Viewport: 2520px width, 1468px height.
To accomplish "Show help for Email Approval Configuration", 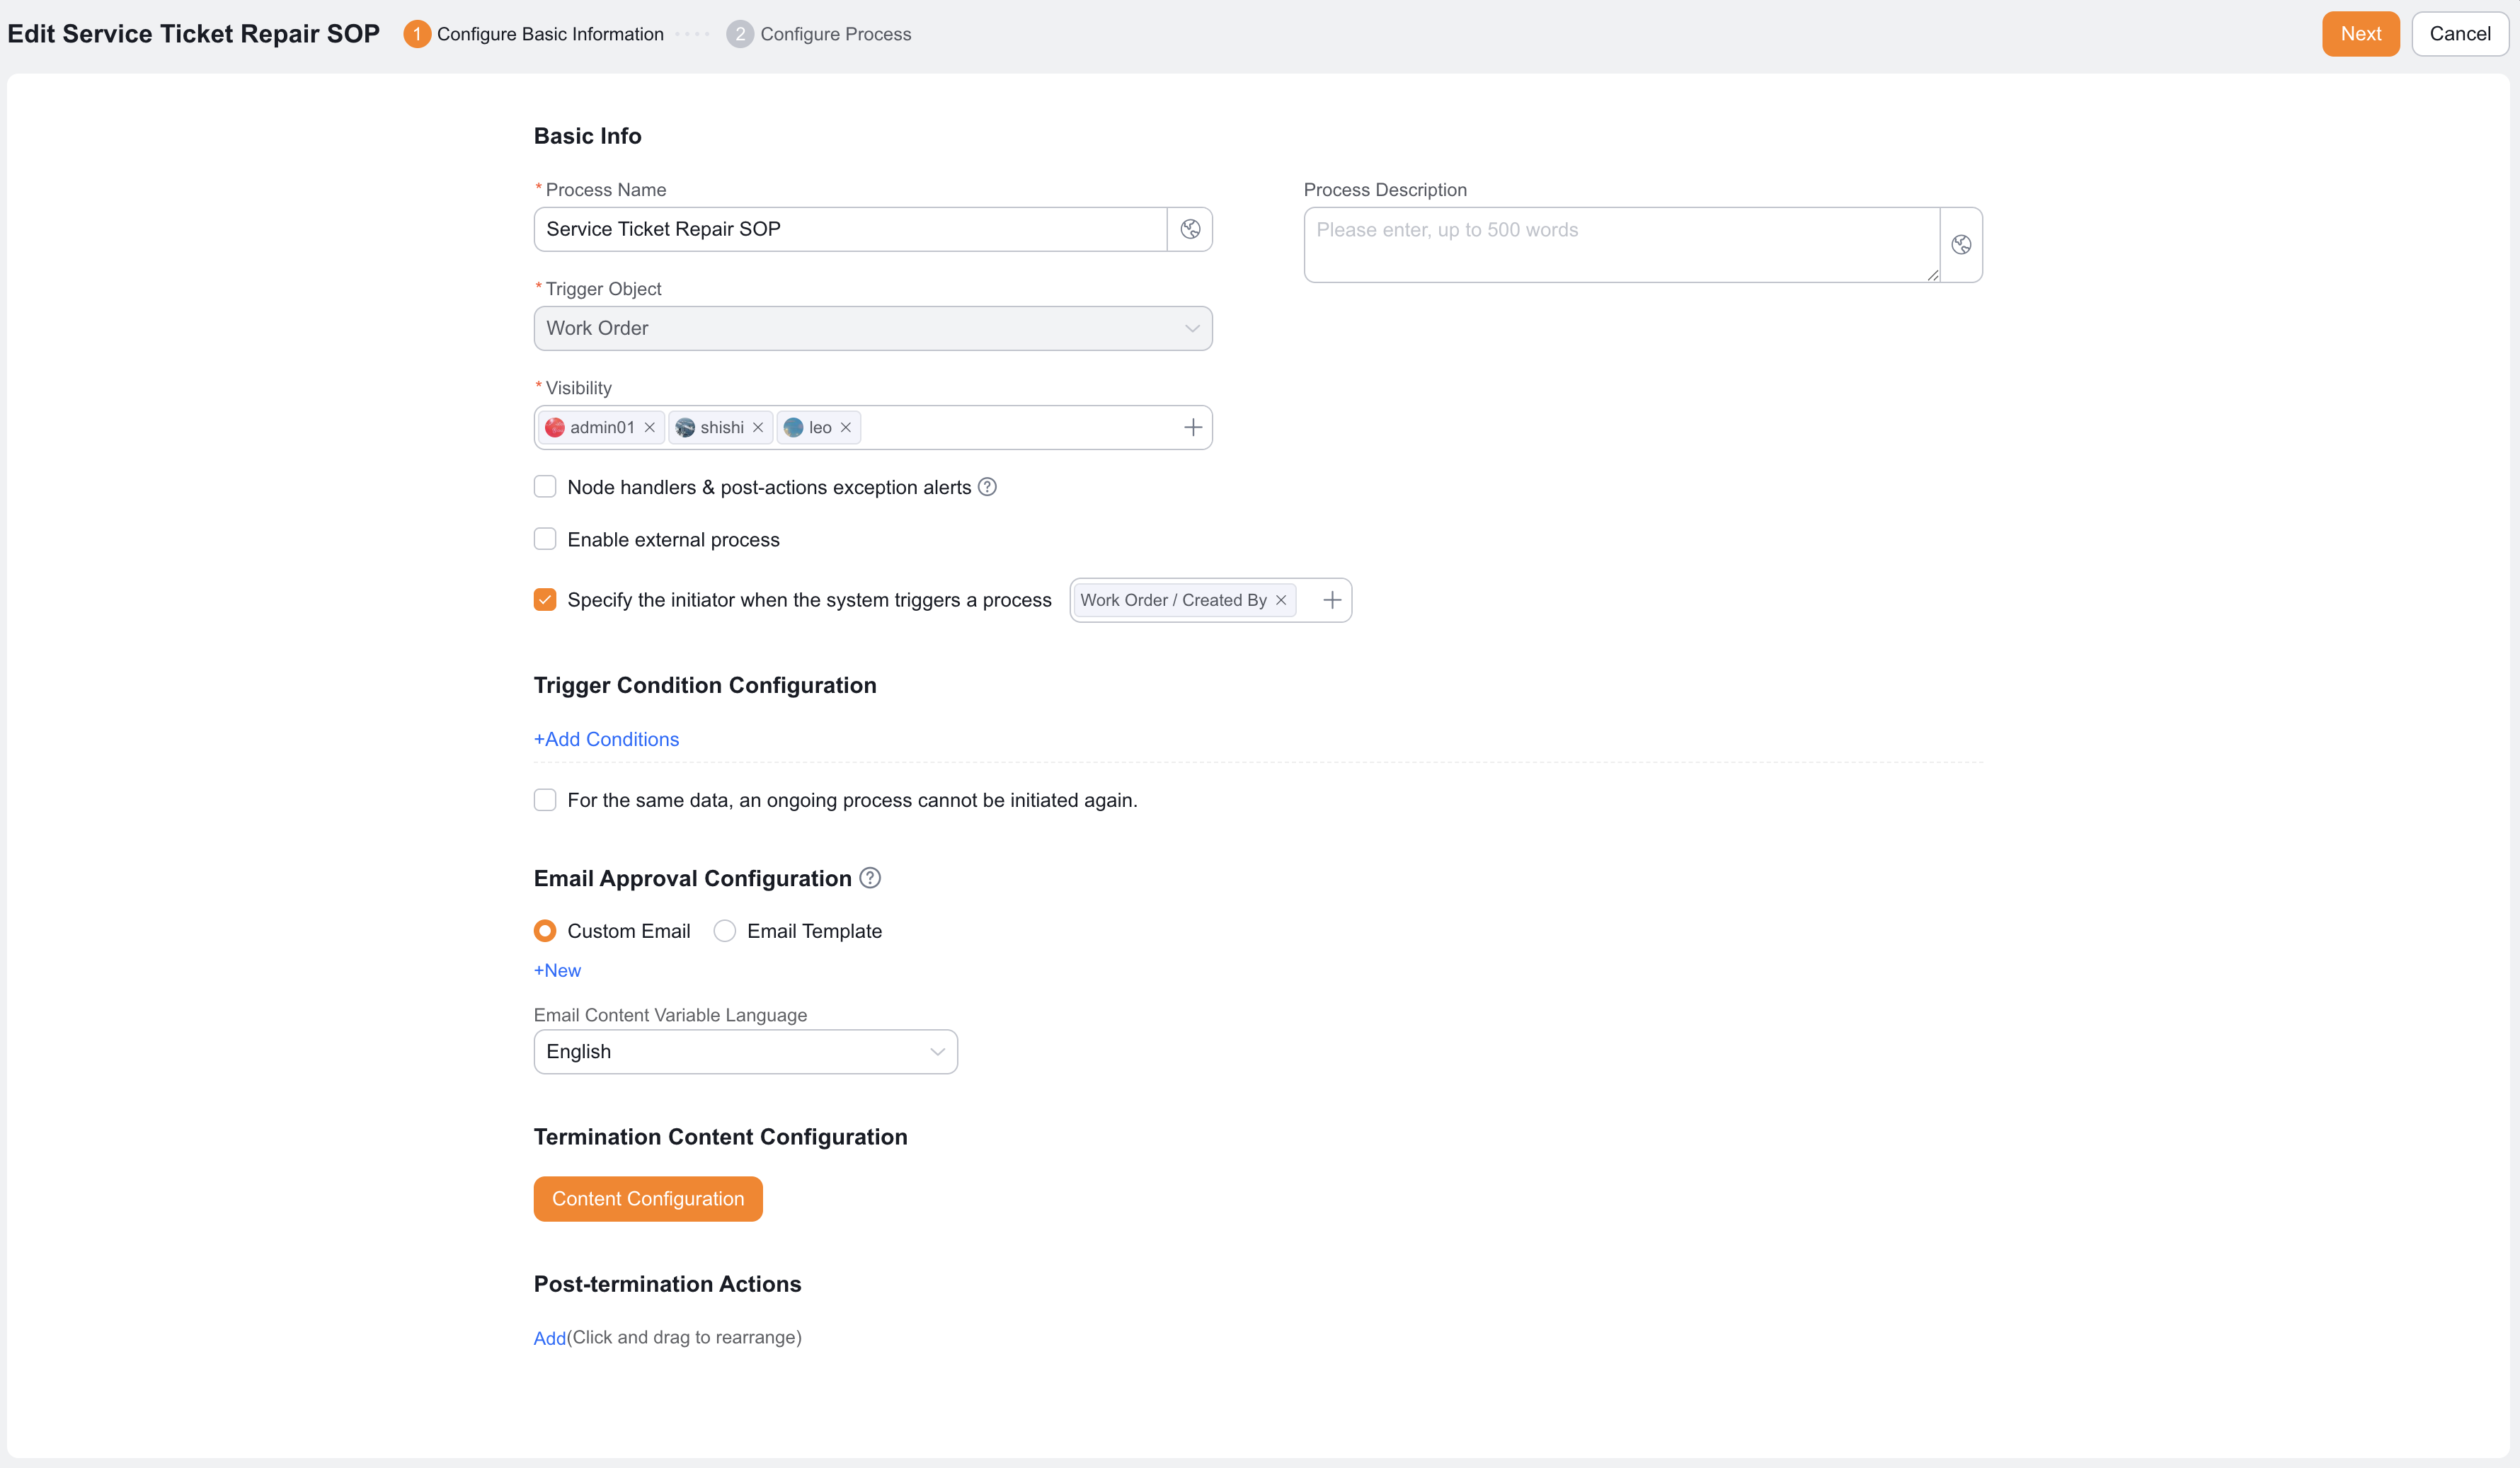I will [870, 878].
